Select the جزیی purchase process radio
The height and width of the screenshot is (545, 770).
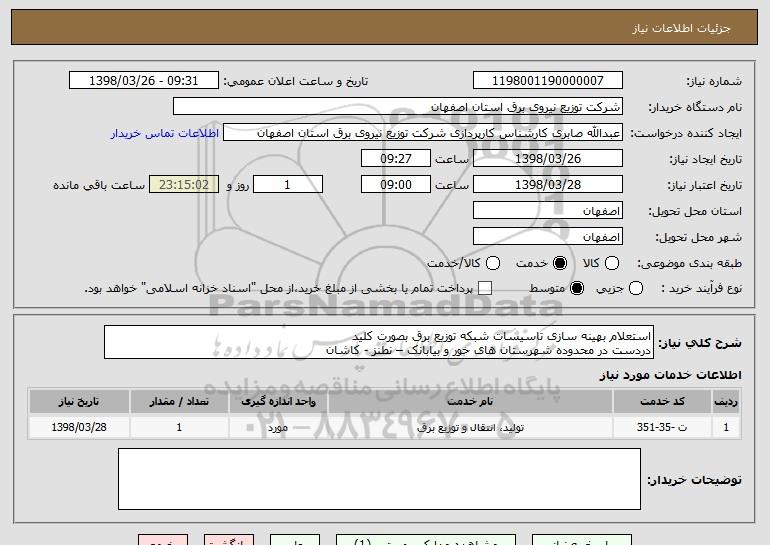635,288
